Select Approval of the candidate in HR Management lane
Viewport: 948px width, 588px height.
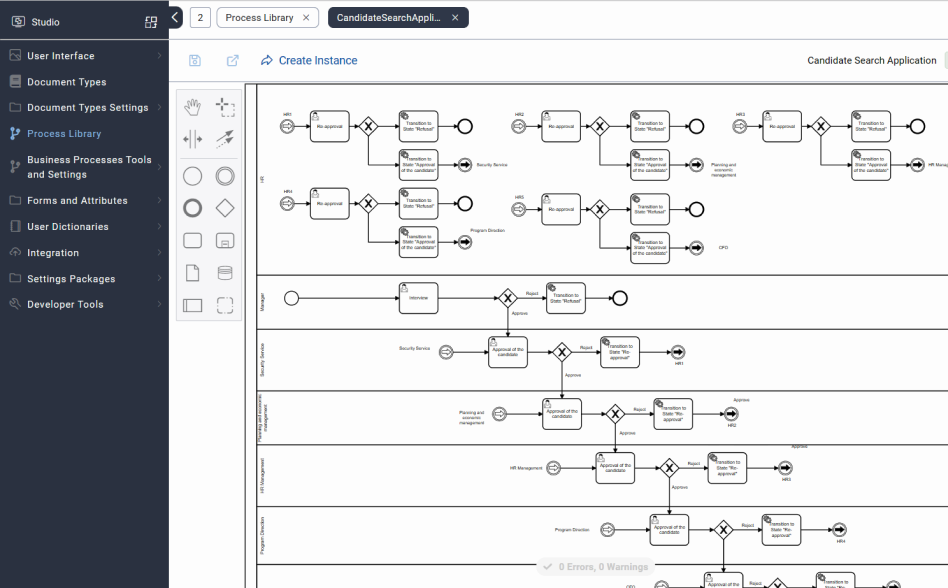615,468
